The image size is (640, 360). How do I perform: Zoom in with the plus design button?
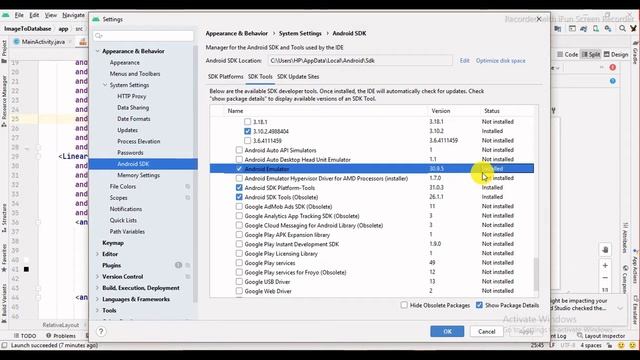(x=605, y=266)
